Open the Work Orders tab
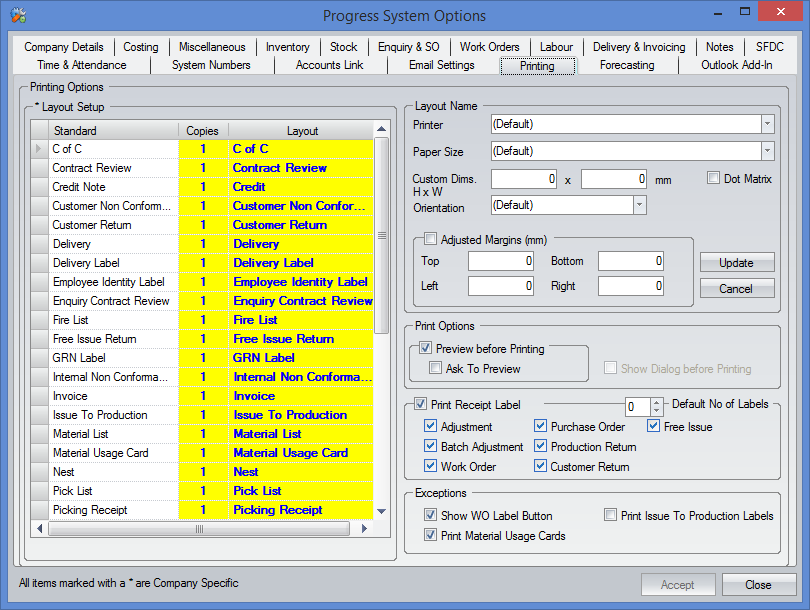Viewport: 810px width, 610px height. 489,47
